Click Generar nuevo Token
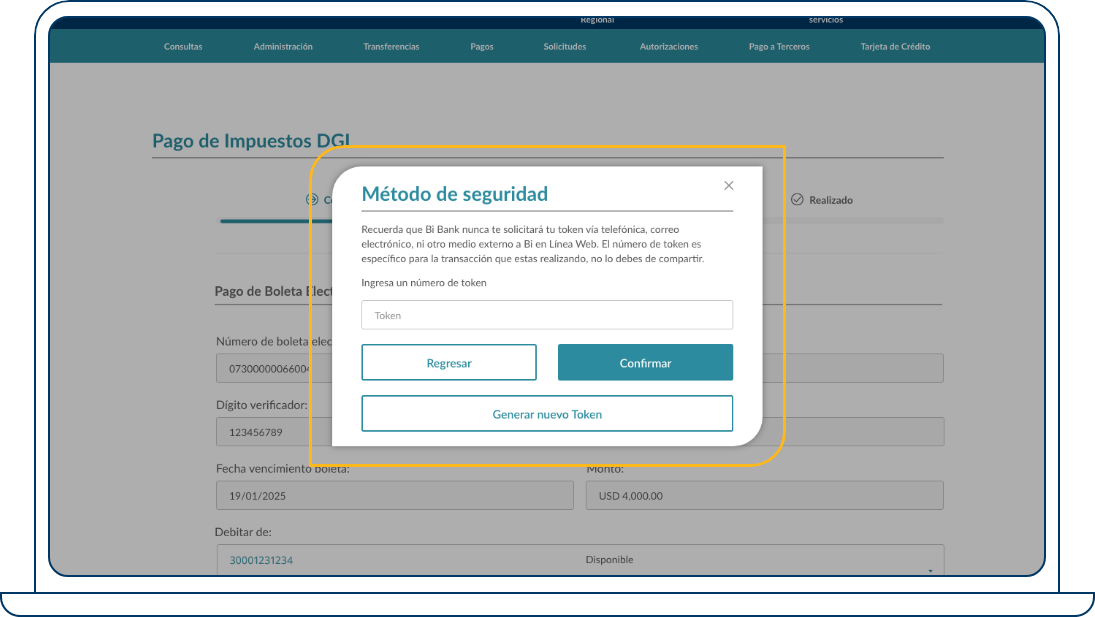1095x617 pixels. point(546,413)
